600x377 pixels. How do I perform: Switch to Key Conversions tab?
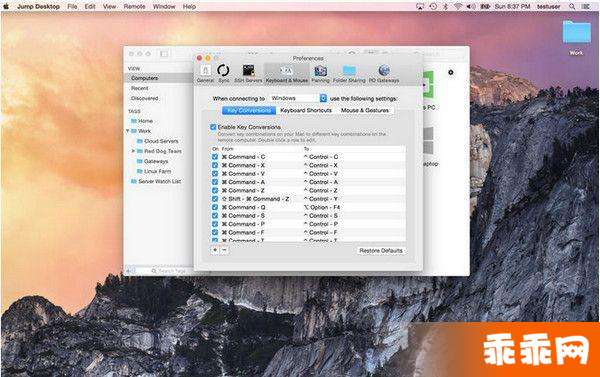(x=249, y=110)
